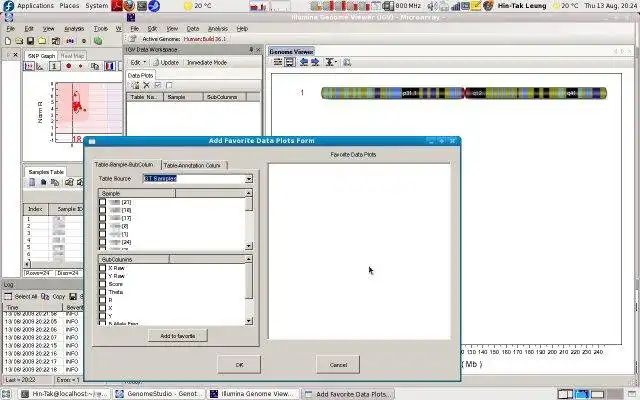Click the right blue arrow in Genome Viewer toolbar

pyautogui.click(x=315, y=62)
